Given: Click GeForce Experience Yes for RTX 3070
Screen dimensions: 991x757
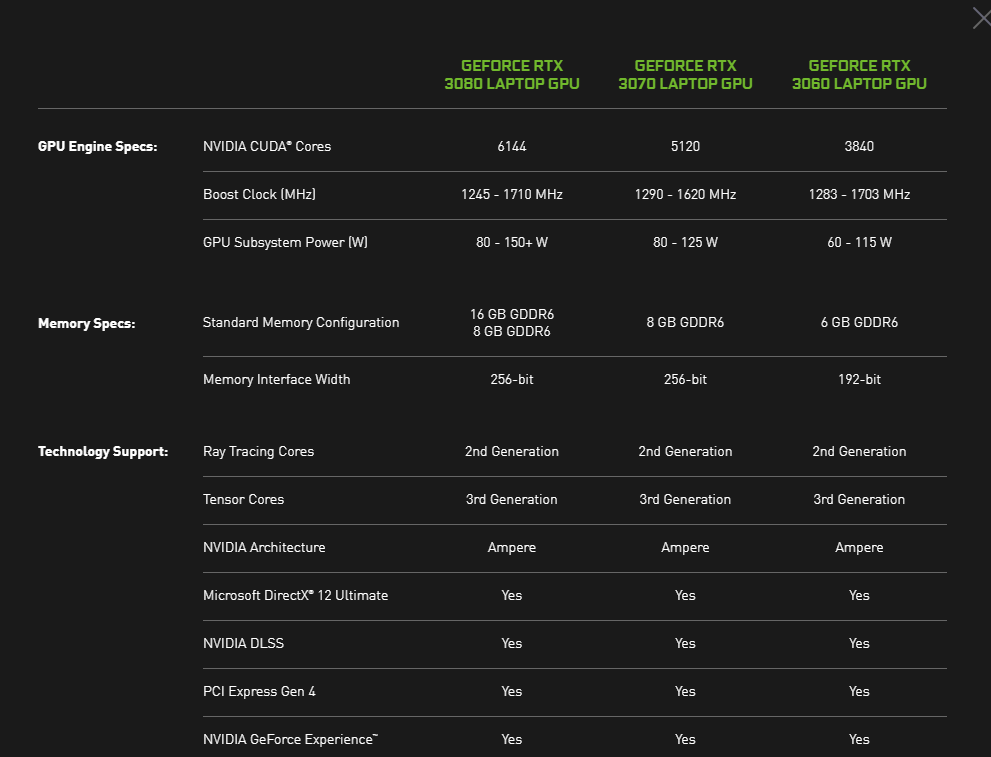Looking at the screenshot, I should [685, 739].
